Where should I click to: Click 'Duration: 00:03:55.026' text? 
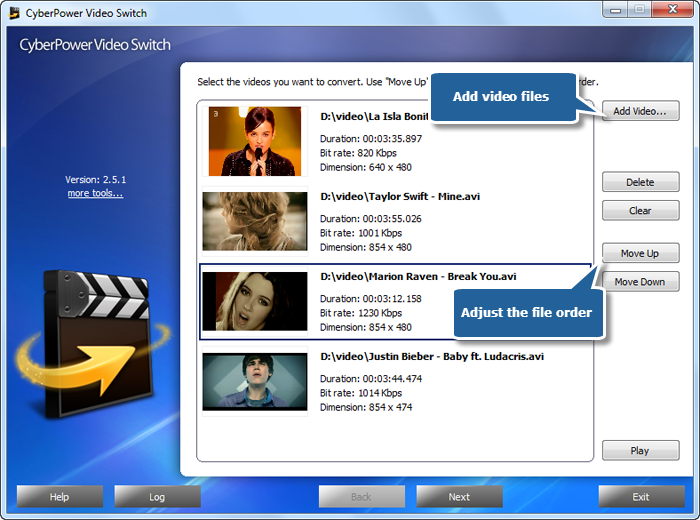(371, 219)
